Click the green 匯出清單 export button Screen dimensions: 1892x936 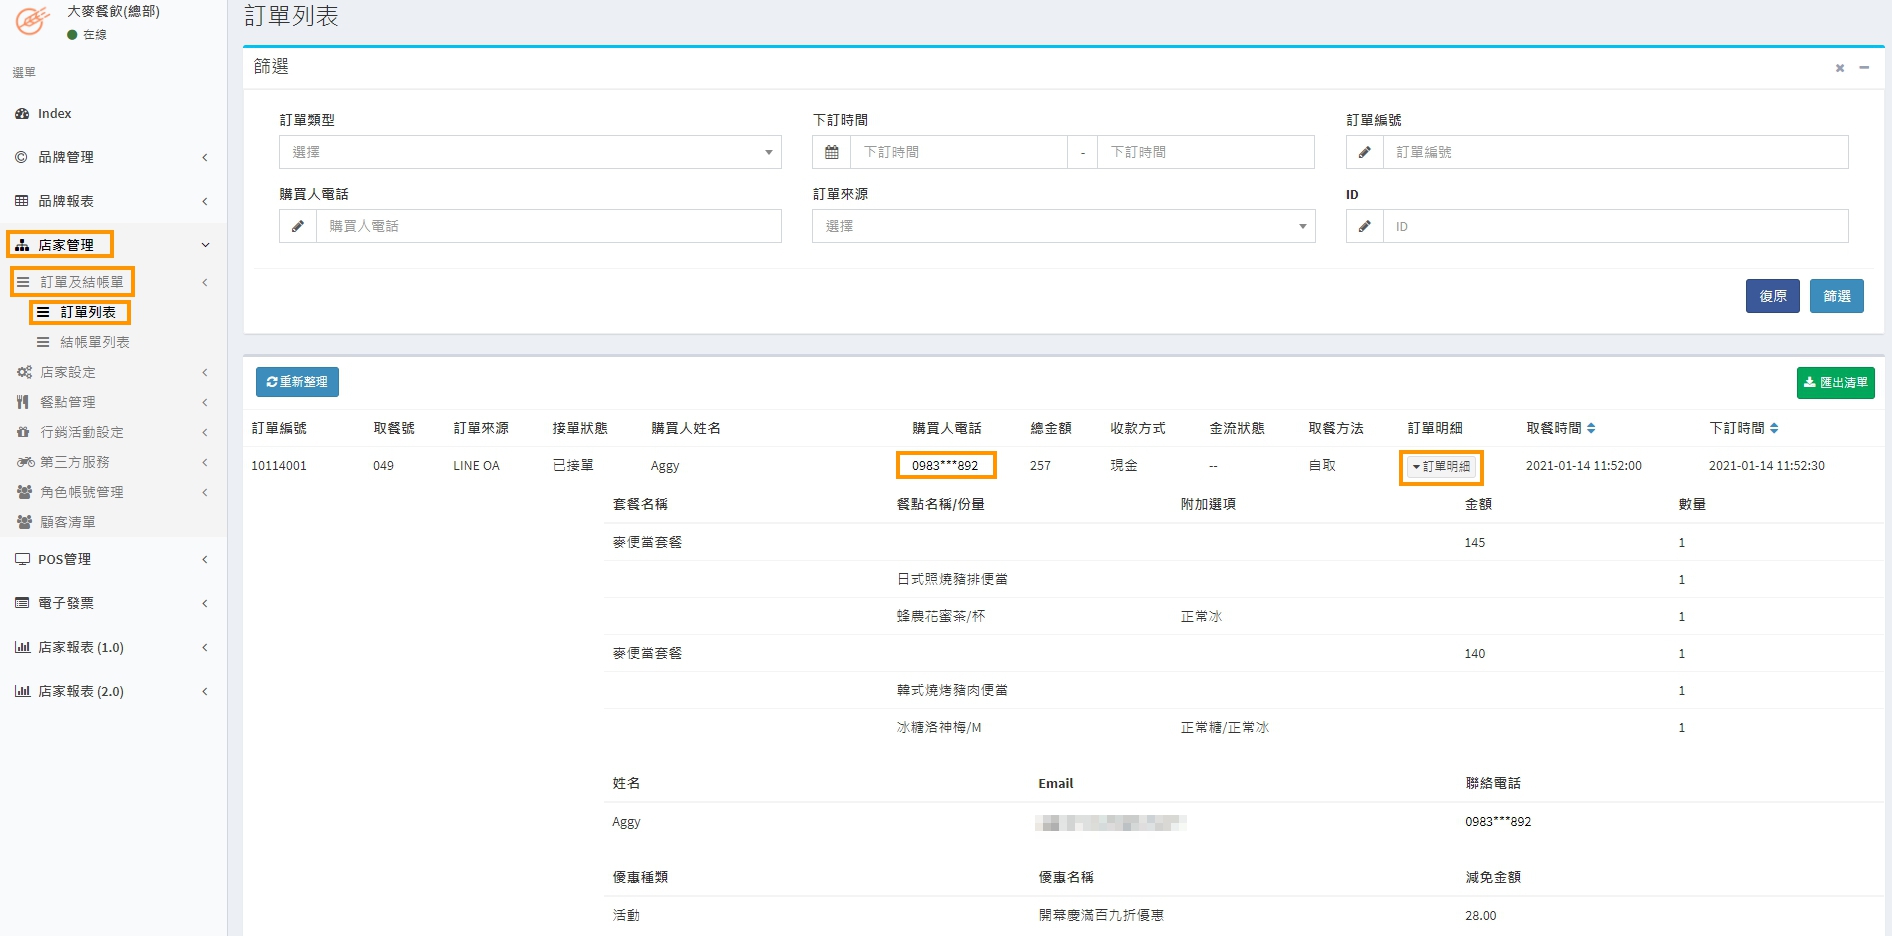pyautogui.click(x=1835, y=382)
